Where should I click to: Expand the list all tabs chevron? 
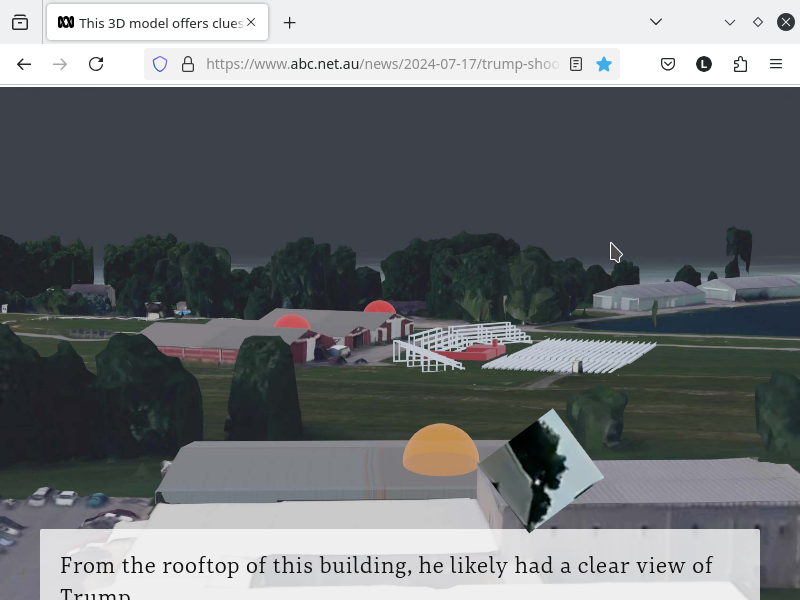point(656,22)
